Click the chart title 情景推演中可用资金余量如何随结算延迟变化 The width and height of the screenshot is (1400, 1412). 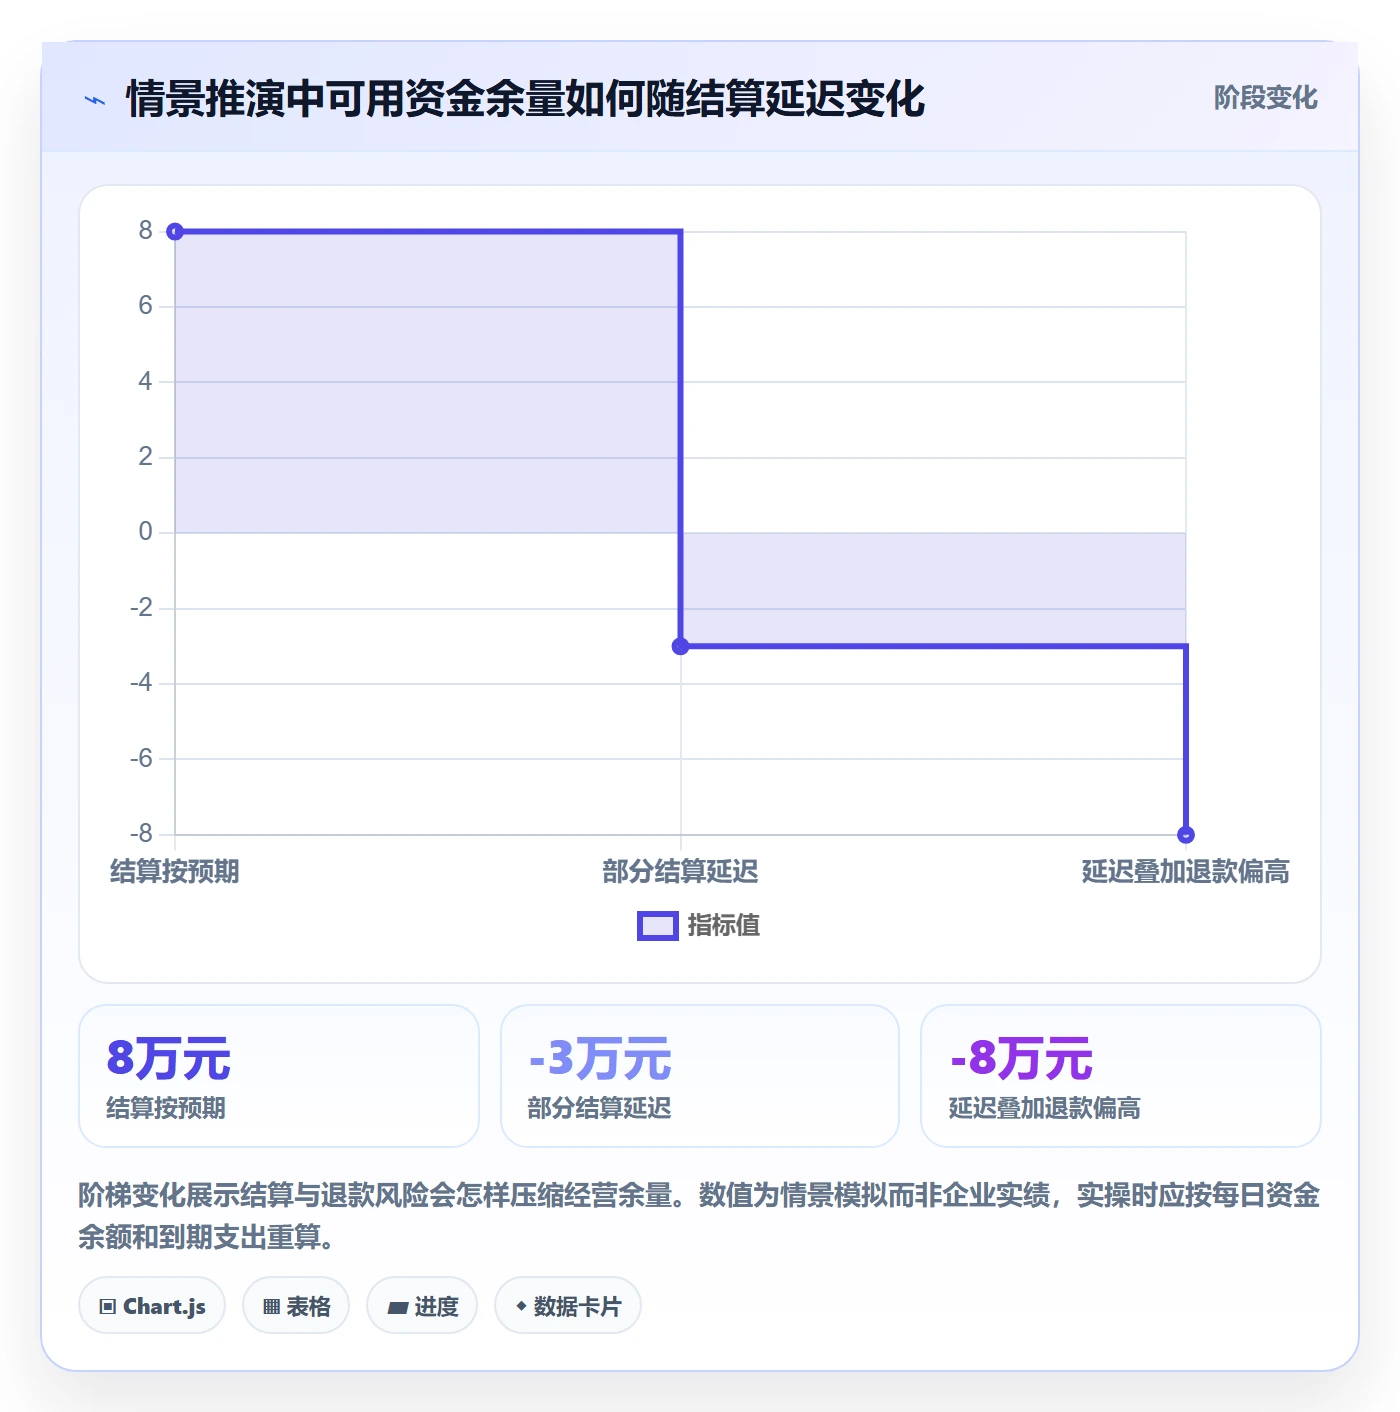tap(525, 99)
